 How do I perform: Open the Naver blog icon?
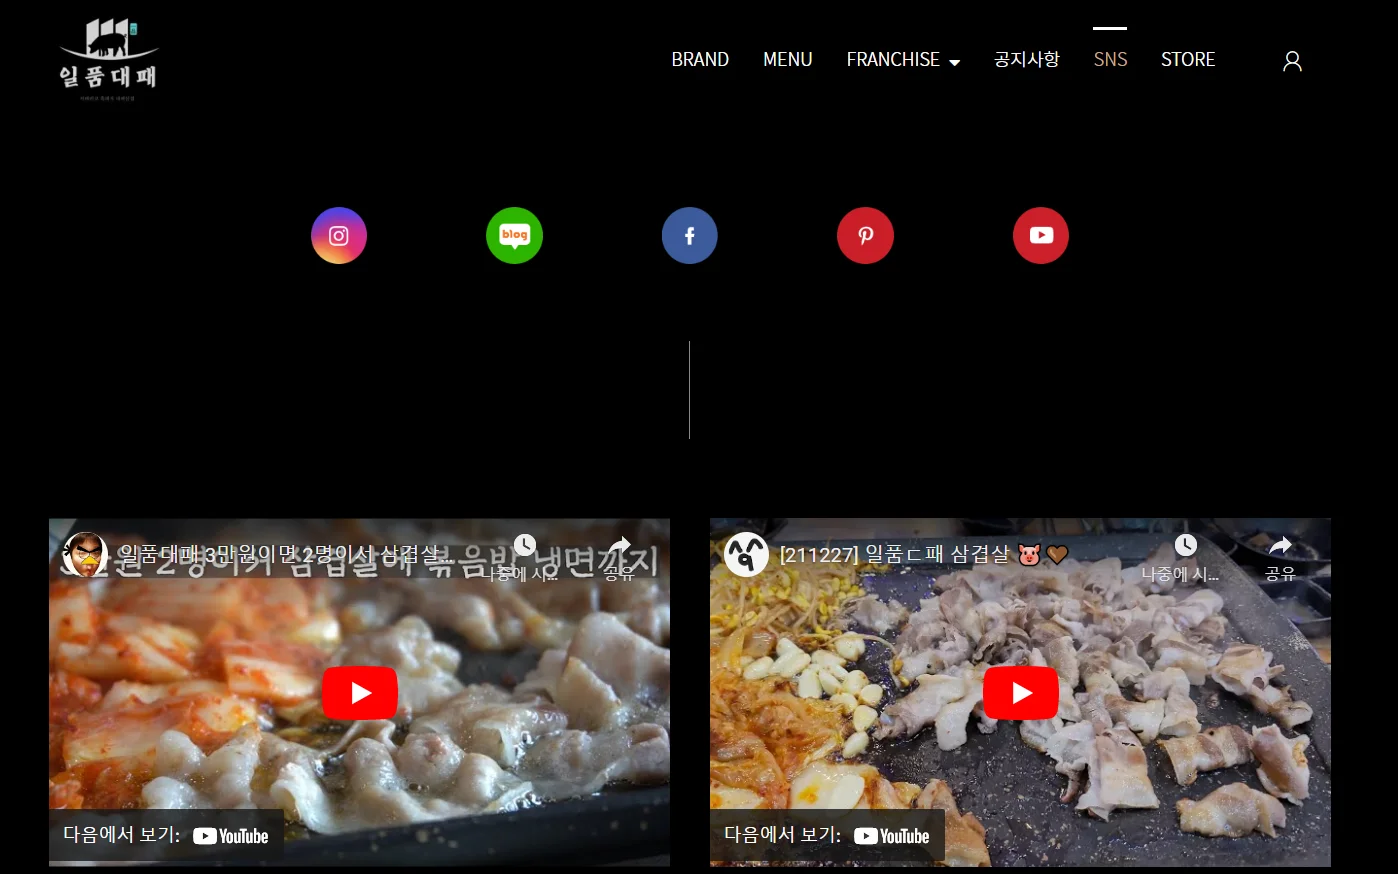(x=514, y=236)
